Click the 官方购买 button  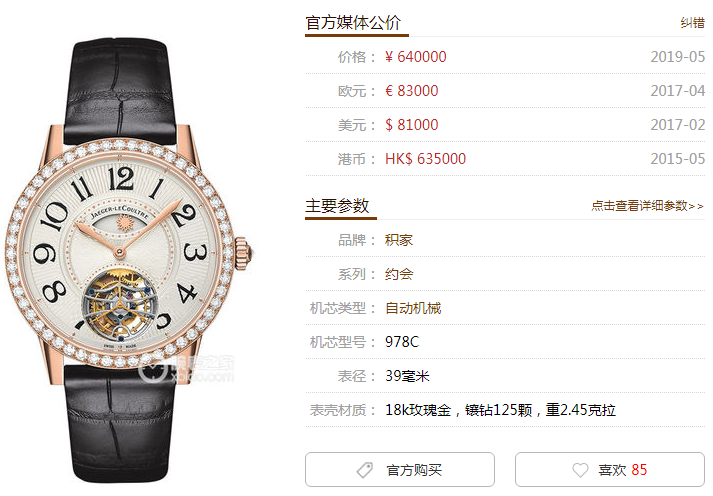[x=400, y=470]
